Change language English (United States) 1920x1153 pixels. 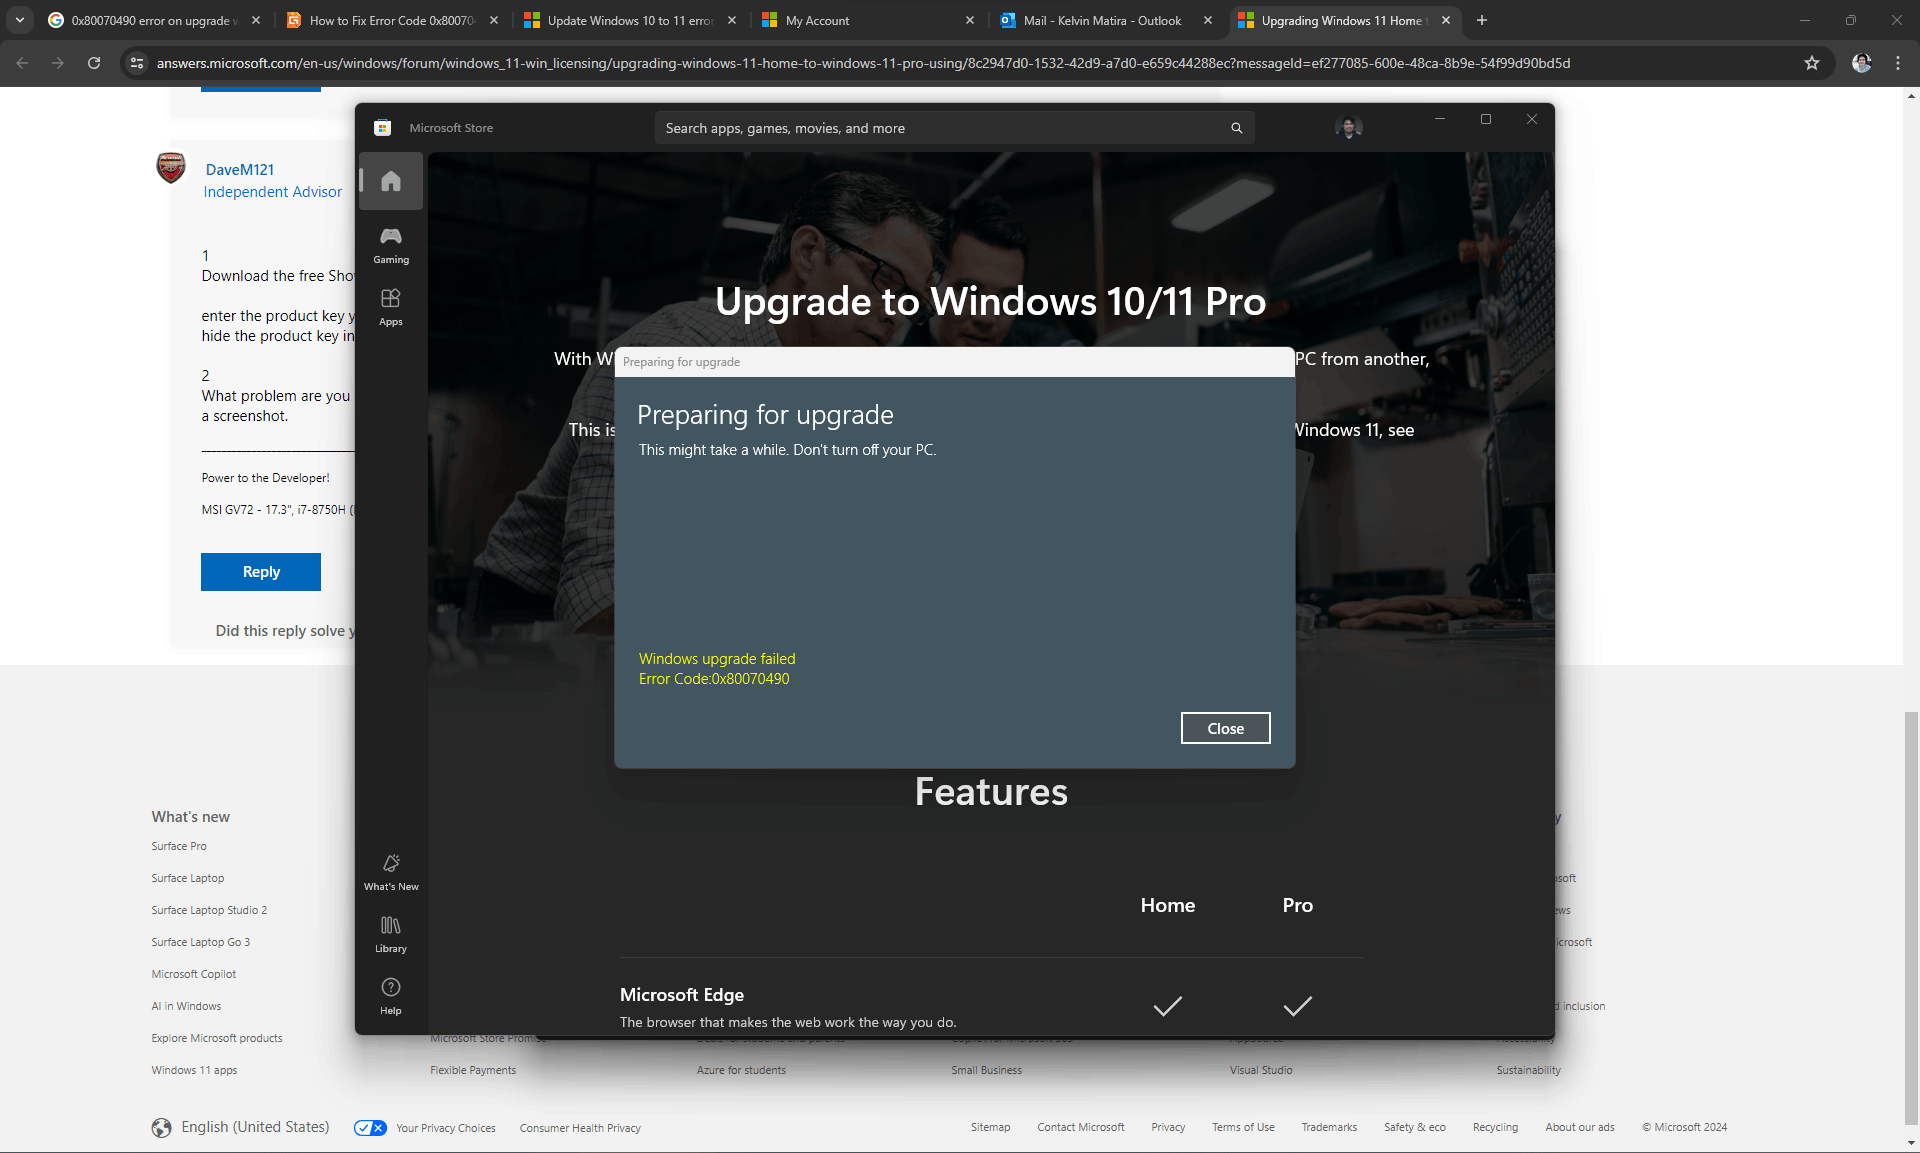241,1127
